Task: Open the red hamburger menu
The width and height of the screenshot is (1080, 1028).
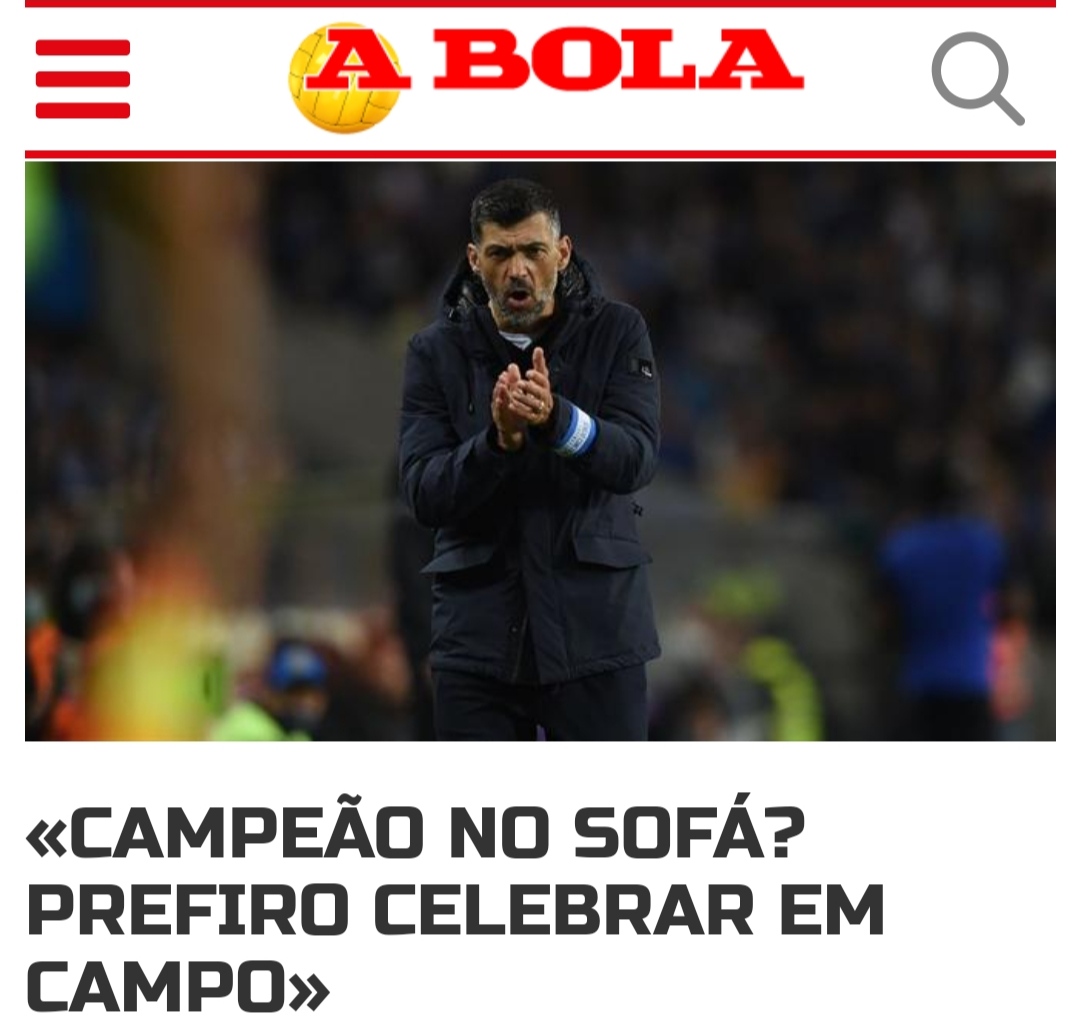Action: pos(83,78)
